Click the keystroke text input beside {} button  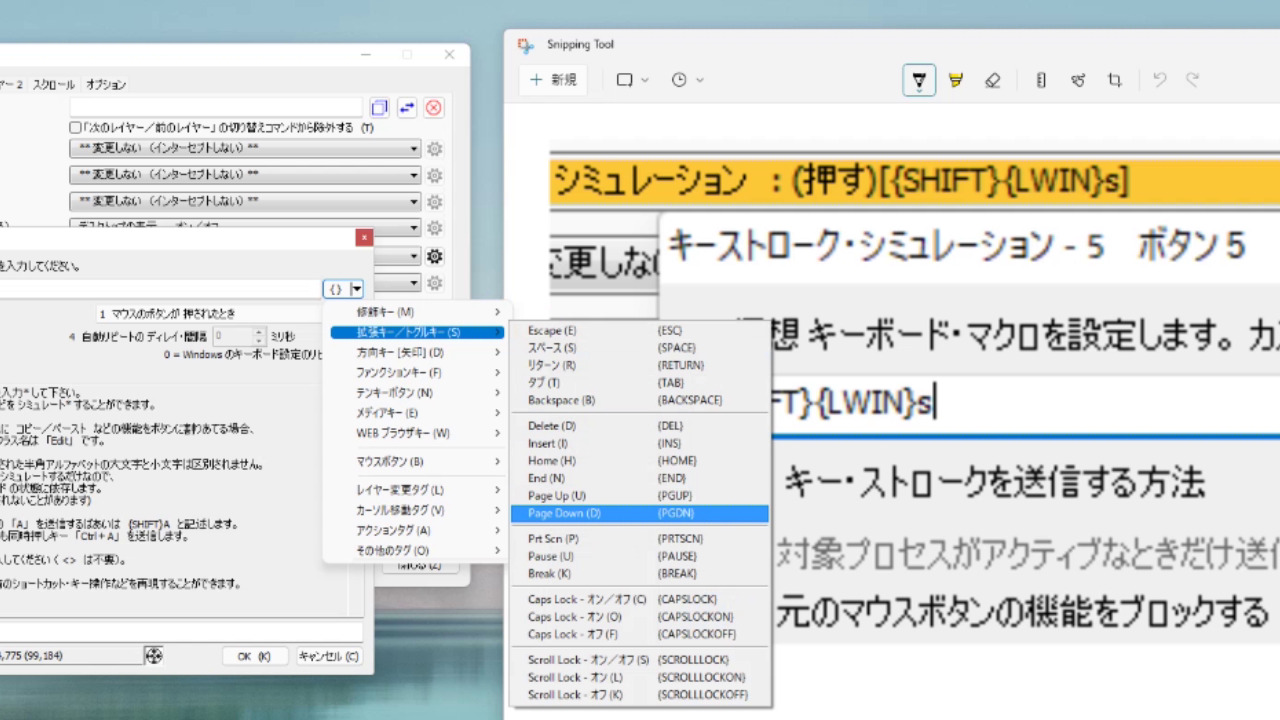click(160, 289)
